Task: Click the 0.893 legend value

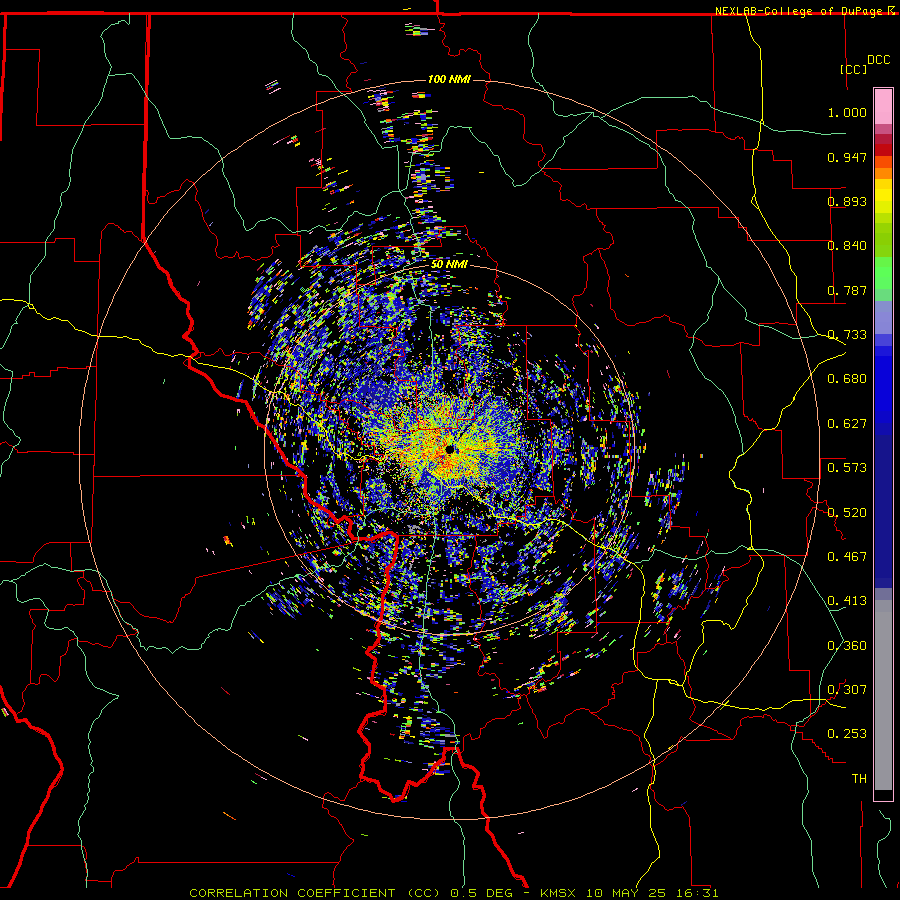Action: (847, 201)
